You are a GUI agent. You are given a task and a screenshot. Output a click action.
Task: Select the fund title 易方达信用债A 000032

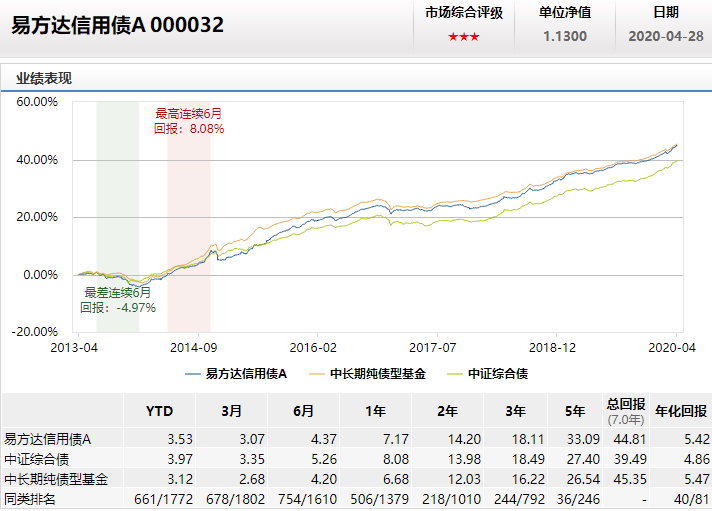[118, 25]
